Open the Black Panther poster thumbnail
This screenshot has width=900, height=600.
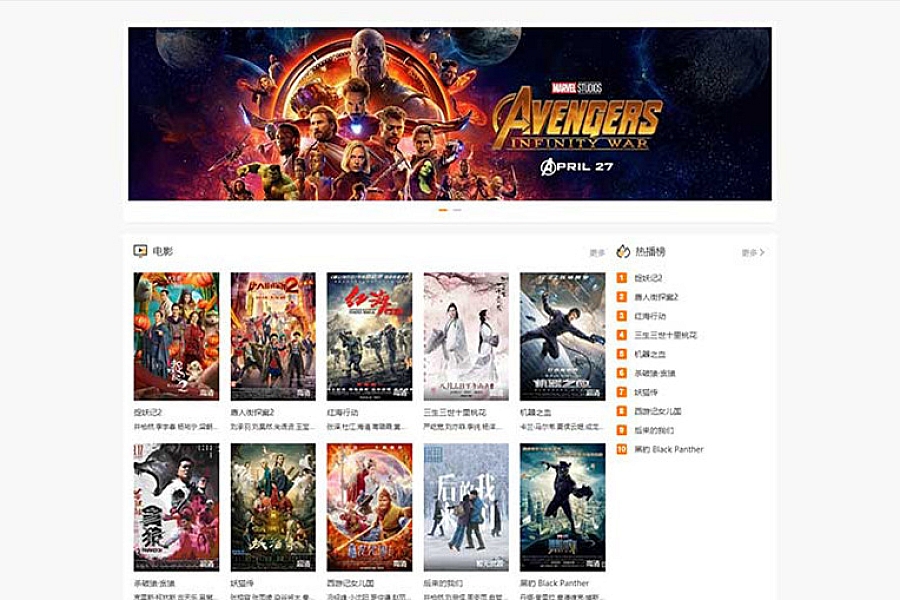tap(562, 507)
